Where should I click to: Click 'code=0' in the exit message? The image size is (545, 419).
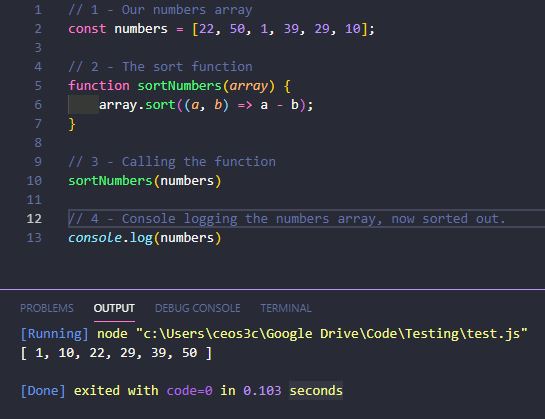pyautogui.click(x=189, y=390)
